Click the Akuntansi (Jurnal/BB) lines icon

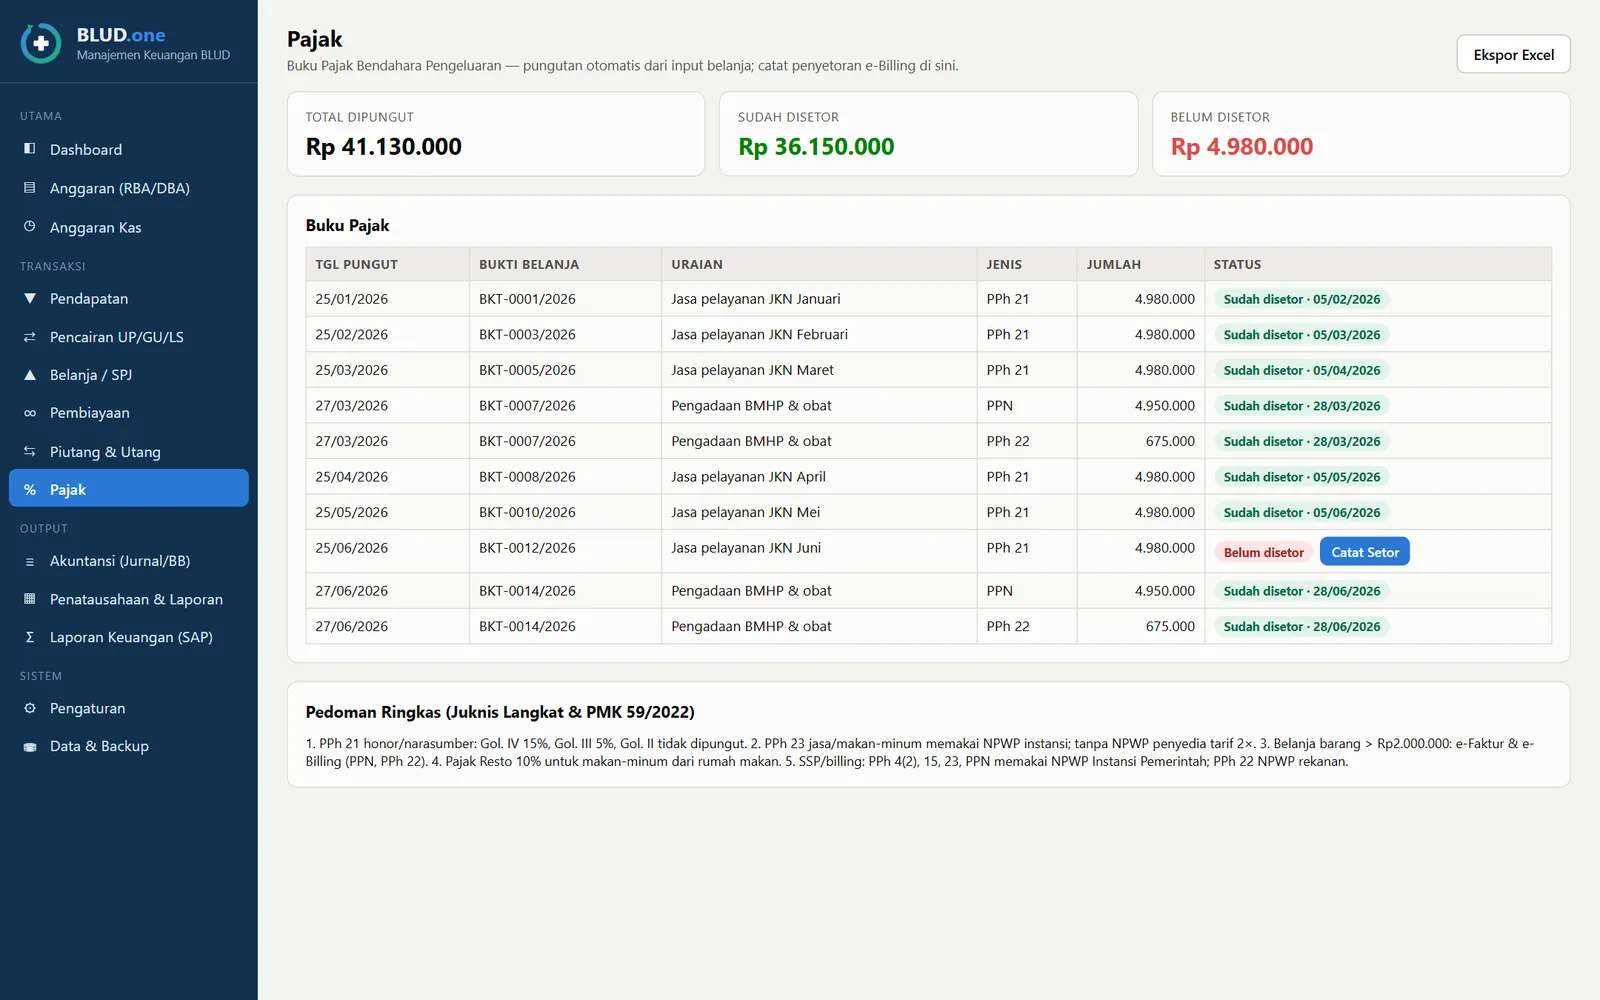coord(30,561)
